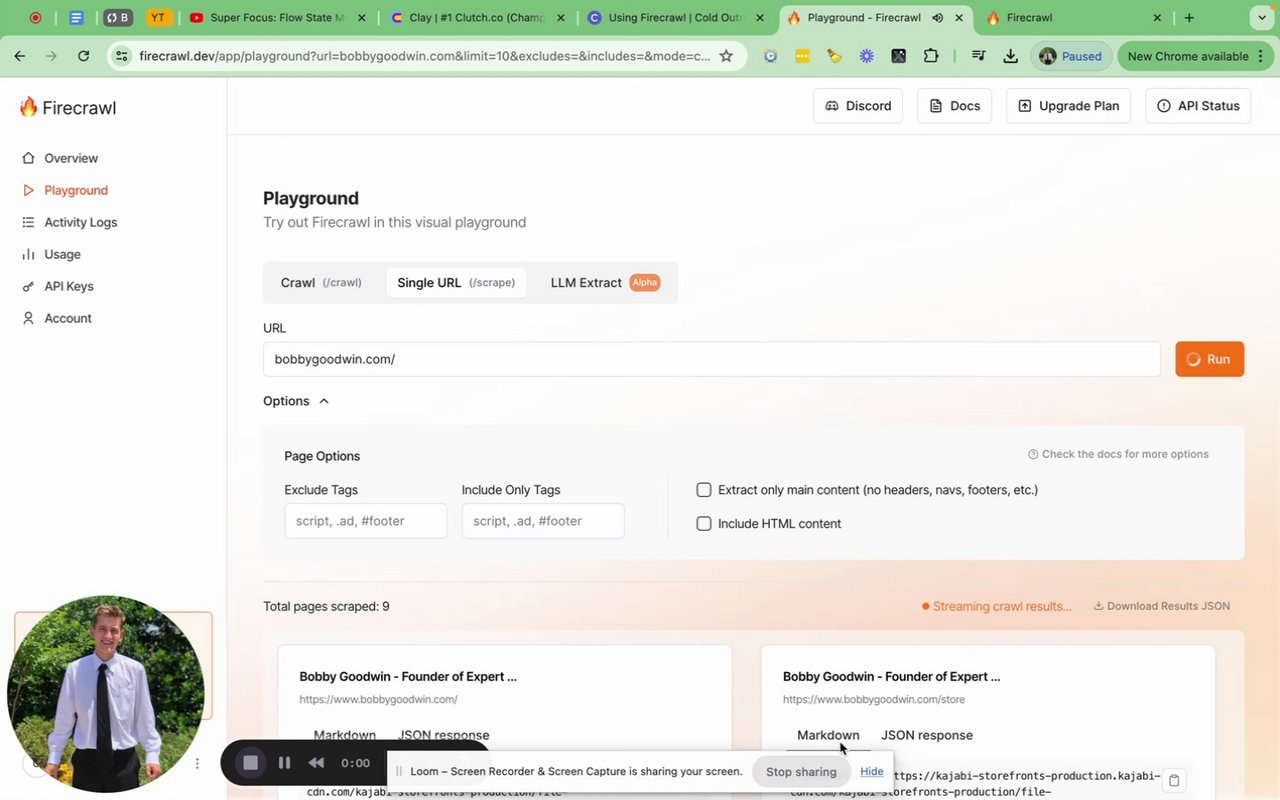Viewport: 1280px width, 800px height.
Task: Click the https://www.bobbygoodwin.com/store URL text
Action: 874,700
